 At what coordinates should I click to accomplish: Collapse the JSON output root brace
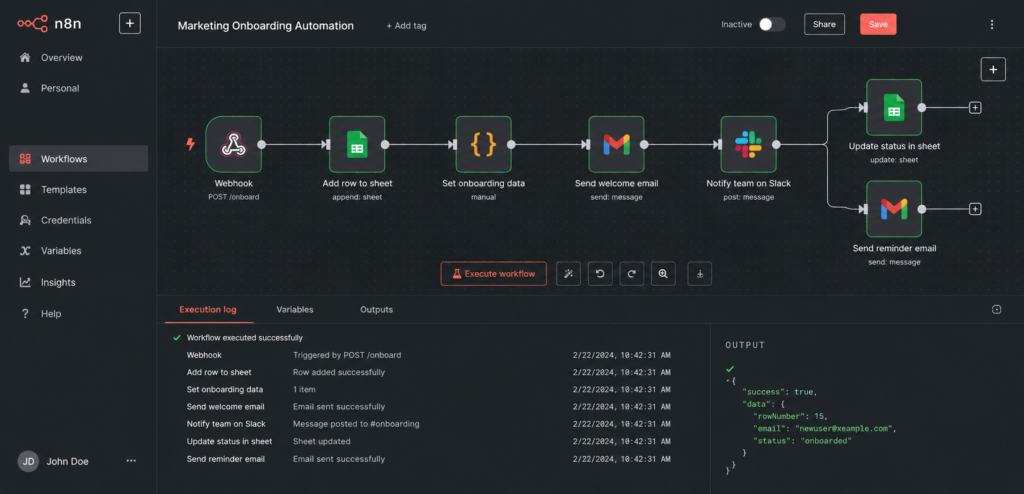pyautogui.click(x=729, y=380)
